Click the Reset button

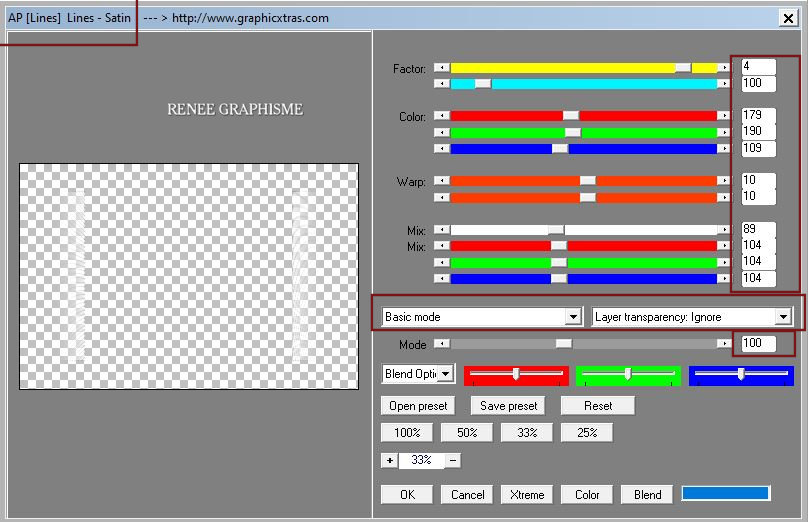click(x=598, y=406)
